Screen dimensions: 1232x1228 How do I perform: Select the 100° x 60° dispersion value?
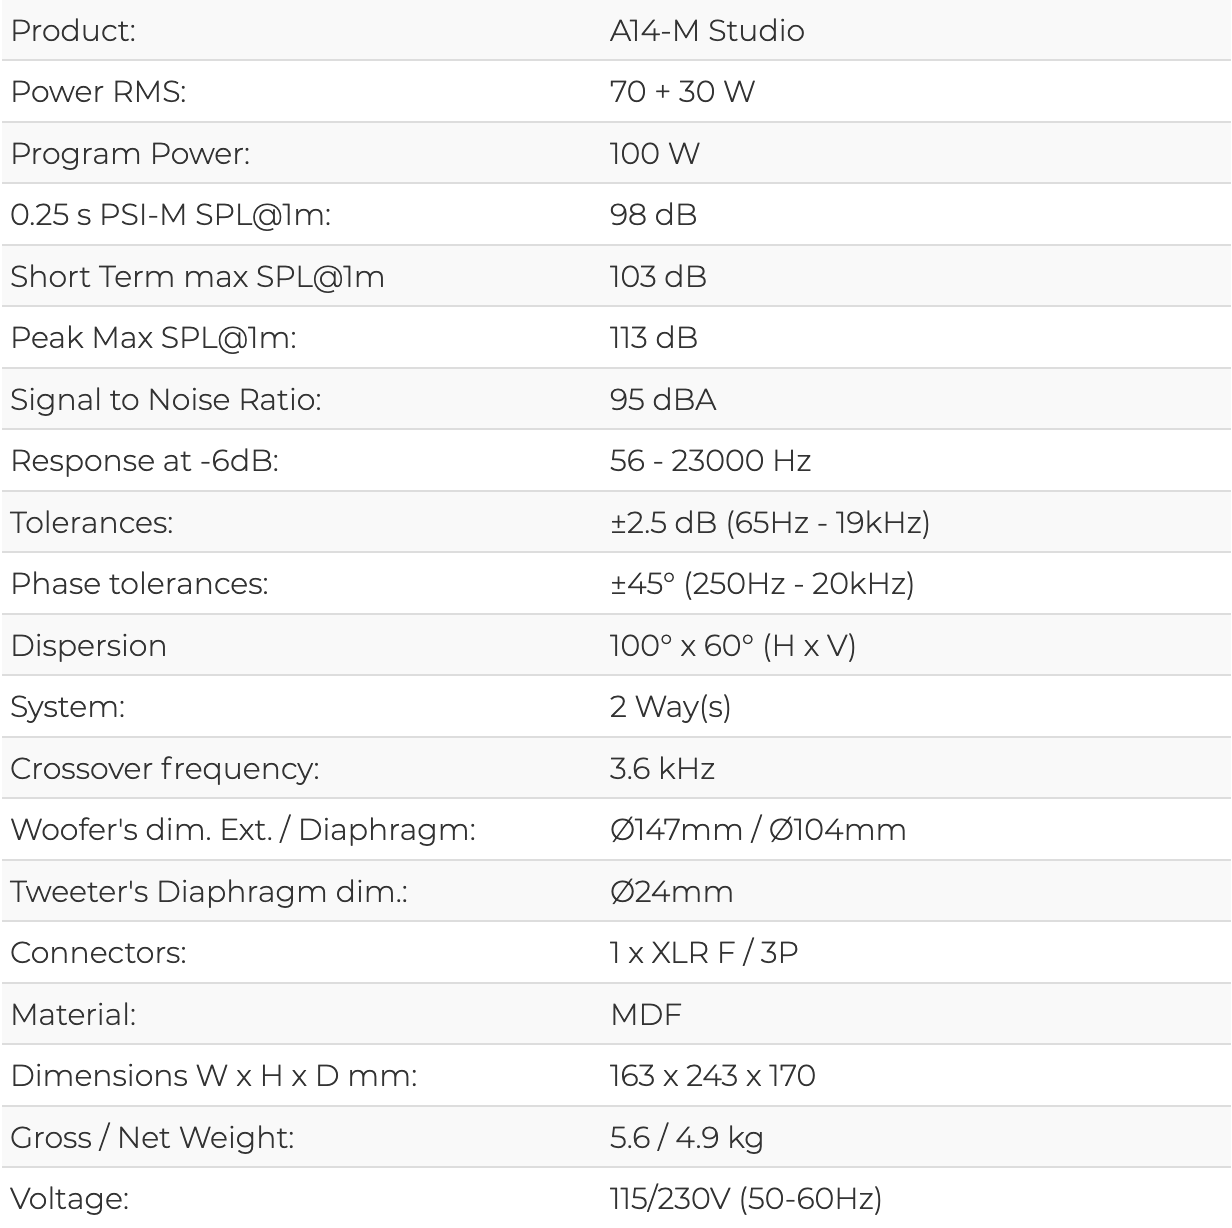[733, 646]
